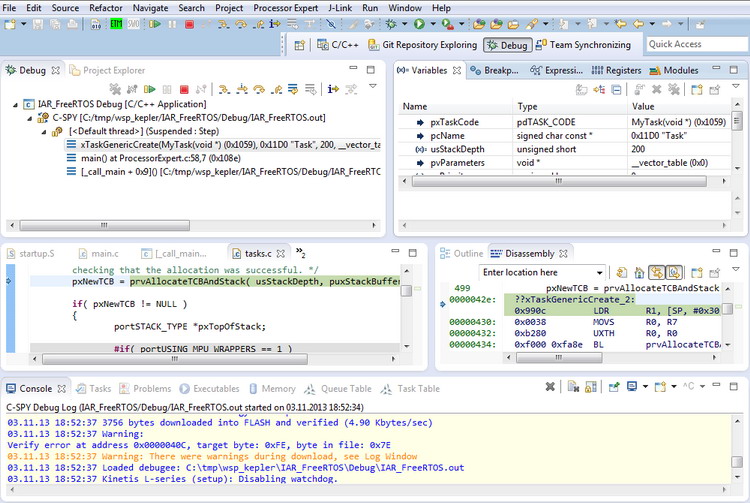
Task: Collapse the Default thread tree node
Action: point(44,131)
